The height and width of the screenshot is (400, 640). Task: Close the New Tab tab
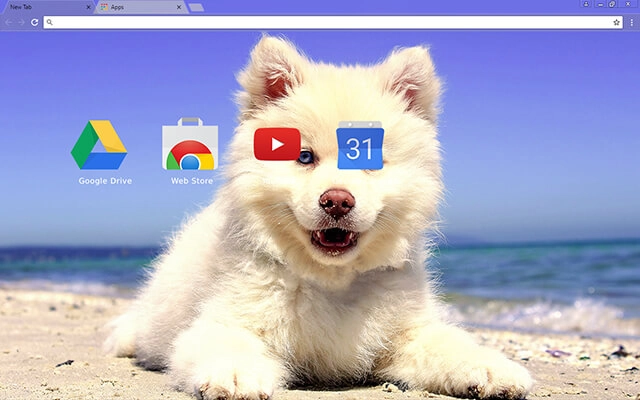pyautogui.click(x=88, y=7)
